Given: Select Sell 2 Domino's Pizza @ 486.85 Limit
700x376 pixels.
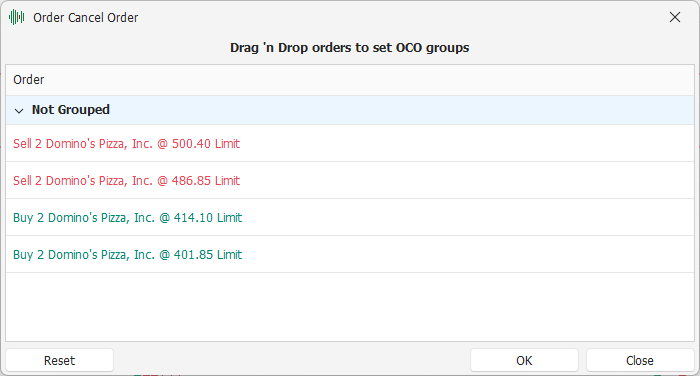Looking at the screenshot, I should point(350,180).
